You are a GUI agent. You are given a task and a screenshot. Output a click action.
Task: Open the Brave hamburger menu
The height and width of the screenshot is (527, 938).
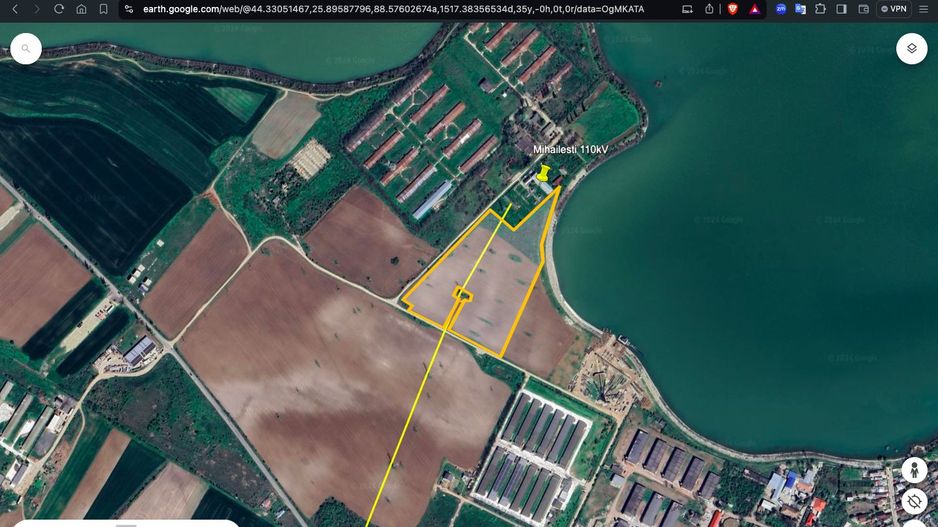(x=925, y=9)
